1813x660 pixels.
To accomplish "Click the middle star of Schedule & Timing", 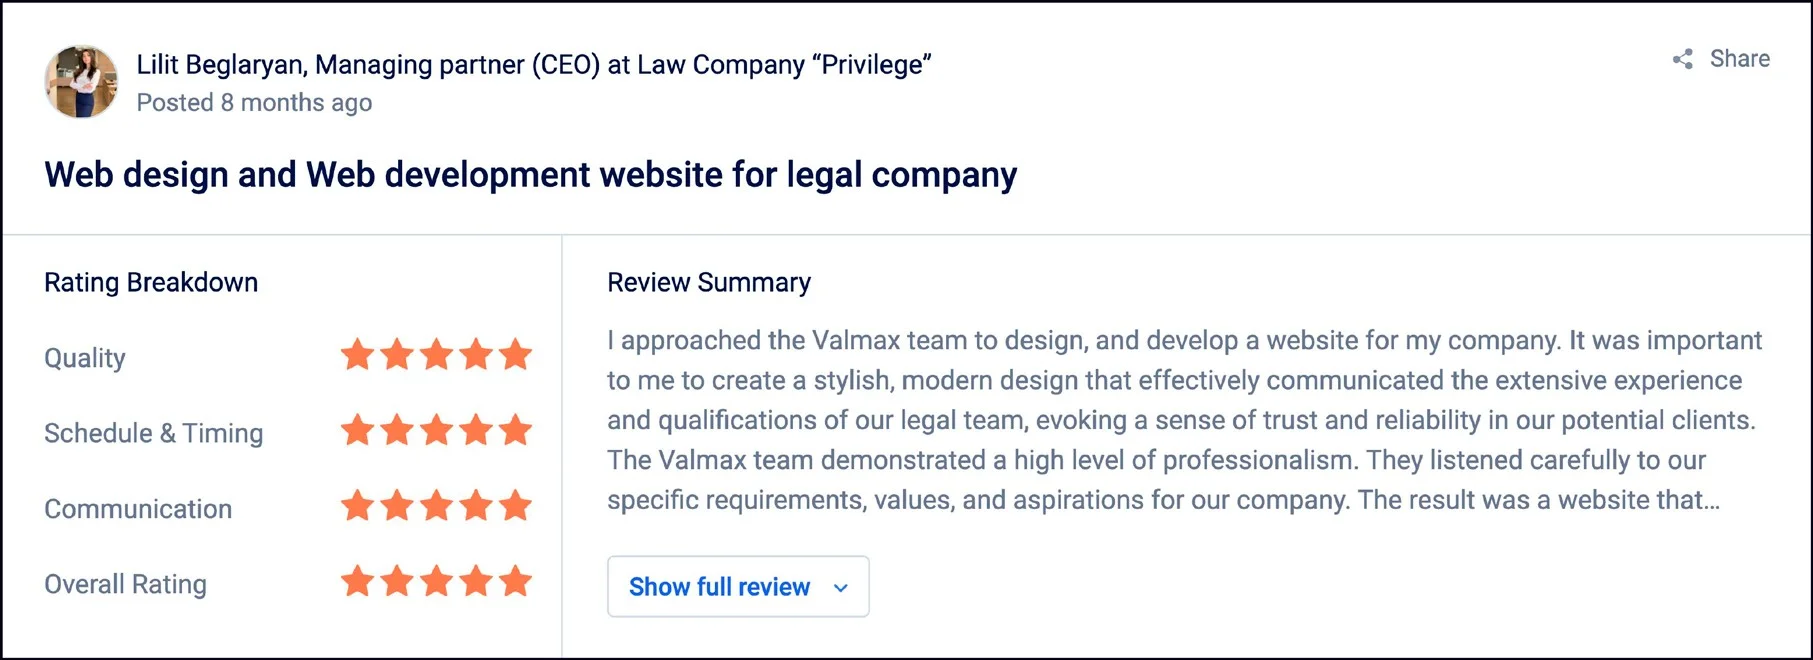I will 437,430.
